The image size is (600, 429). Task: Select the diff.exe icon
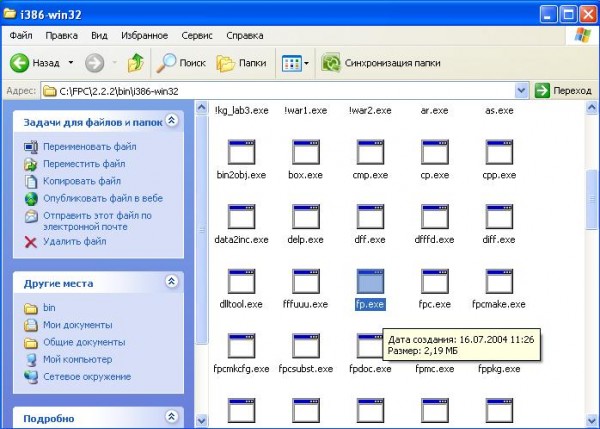pyautogui.click(x=499, y=217)
